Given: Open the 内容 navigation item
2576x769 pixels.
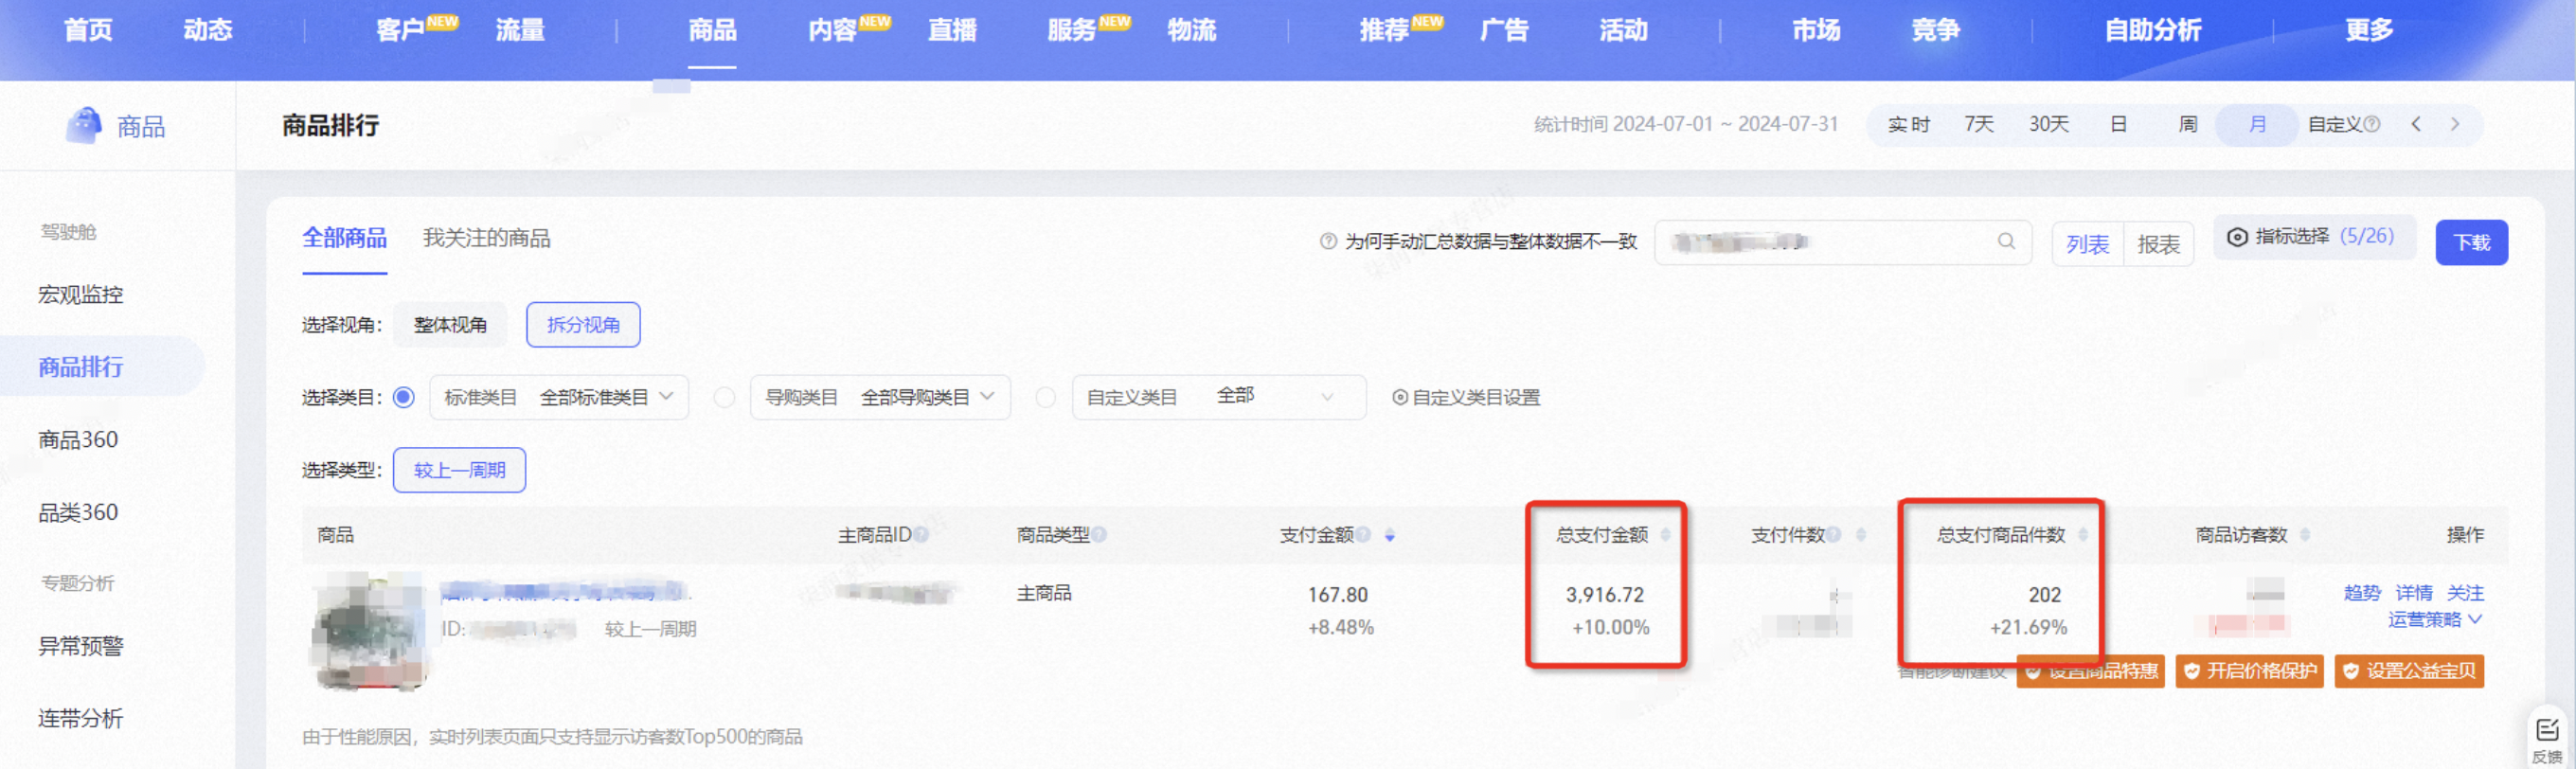Looking at the screenshot, I should (x=833, y=30).
